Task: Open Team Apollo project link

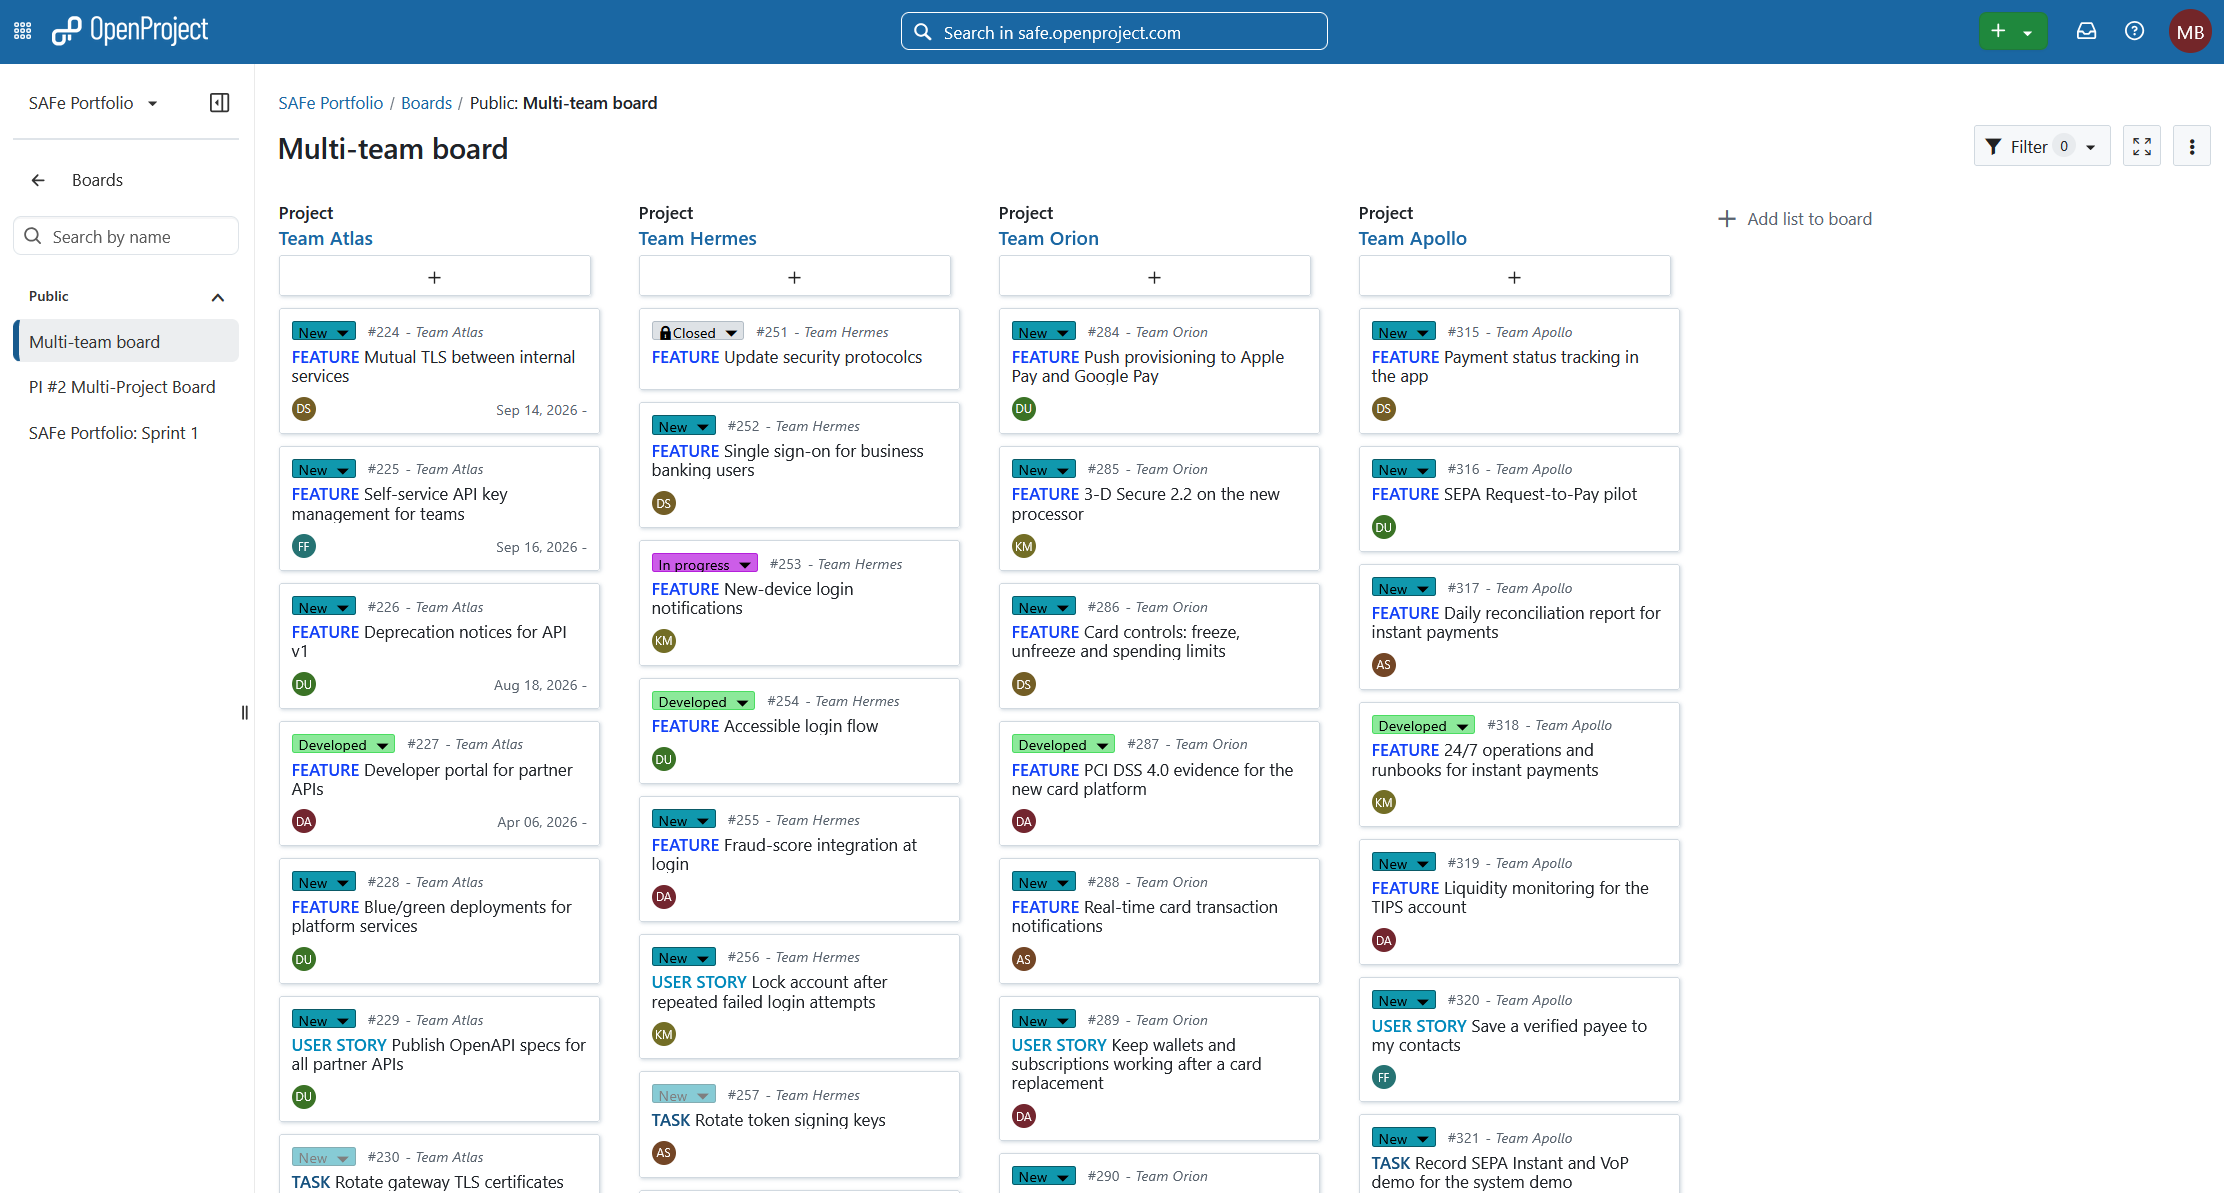Action: pos(1413,238)
